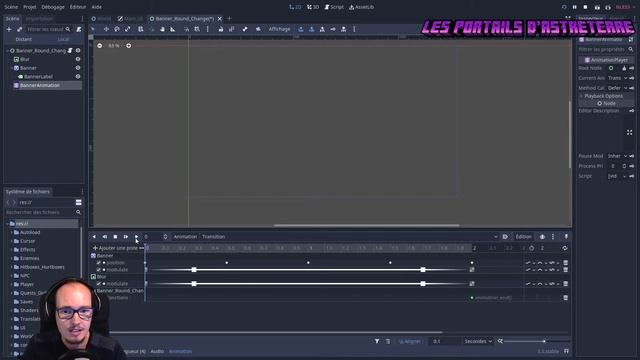Screen dimensions: 640x360
Task: Toggle the Aligner snap button
Action: click(410, 341)
